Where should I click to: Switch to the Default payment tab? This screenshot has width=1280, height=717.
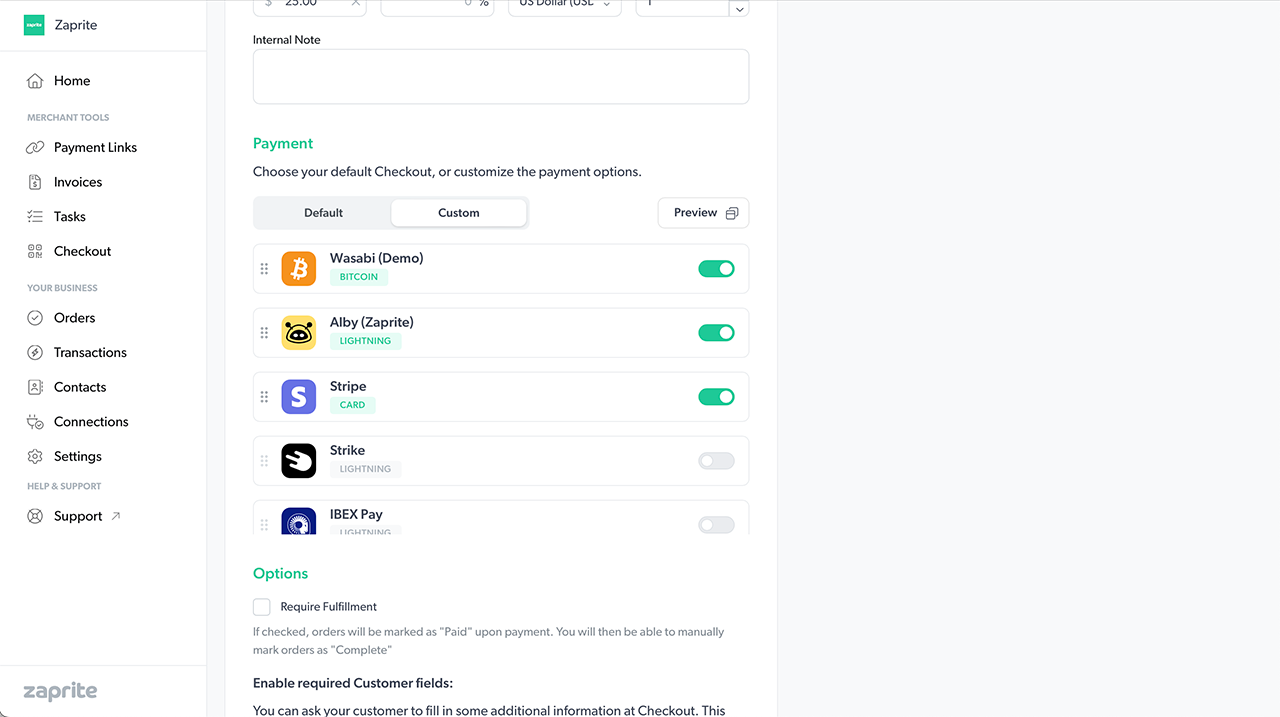point(323,213)
